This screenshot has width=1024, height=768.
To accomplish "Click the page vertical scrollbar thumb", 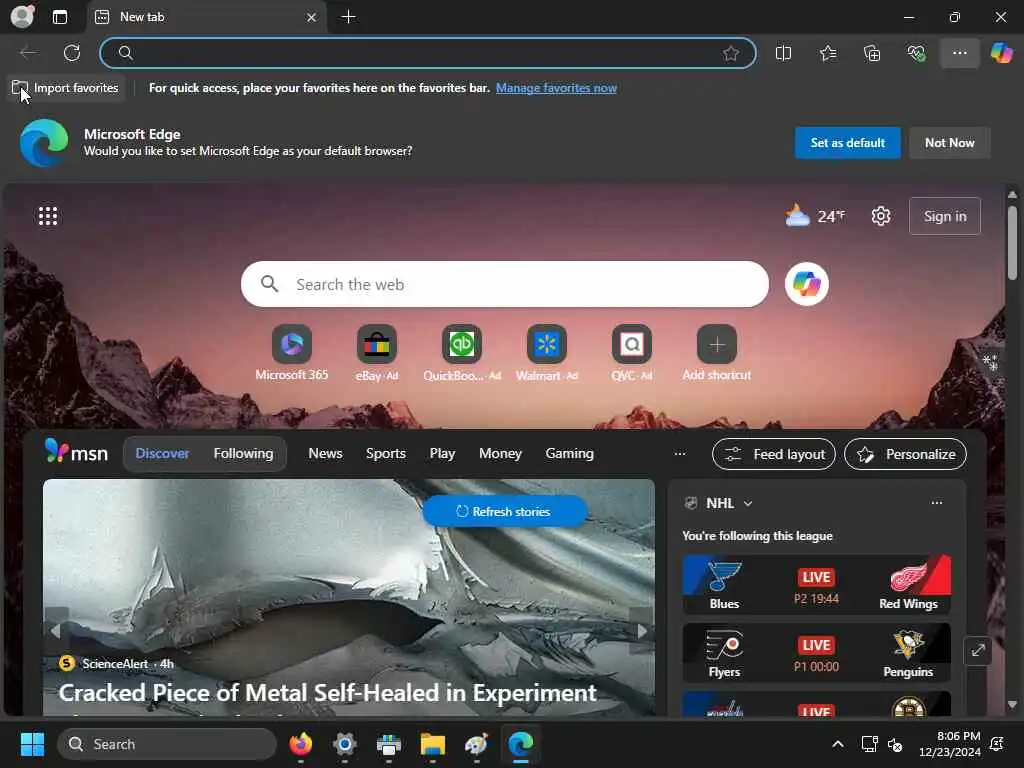I will (x=1012, y=242).
